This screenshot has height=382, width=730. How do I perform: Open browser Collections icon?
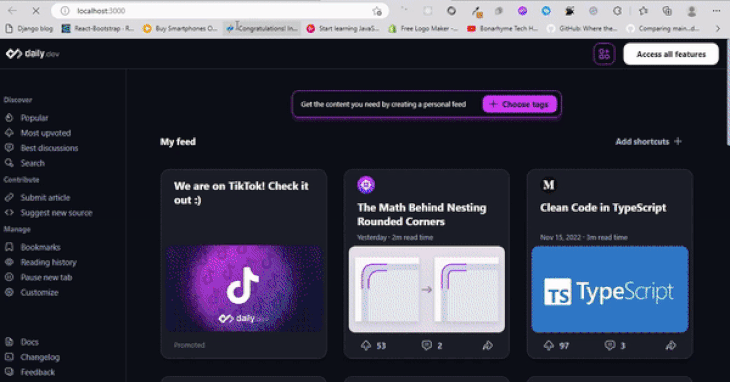pyautogui.click(x=667, y=11)
